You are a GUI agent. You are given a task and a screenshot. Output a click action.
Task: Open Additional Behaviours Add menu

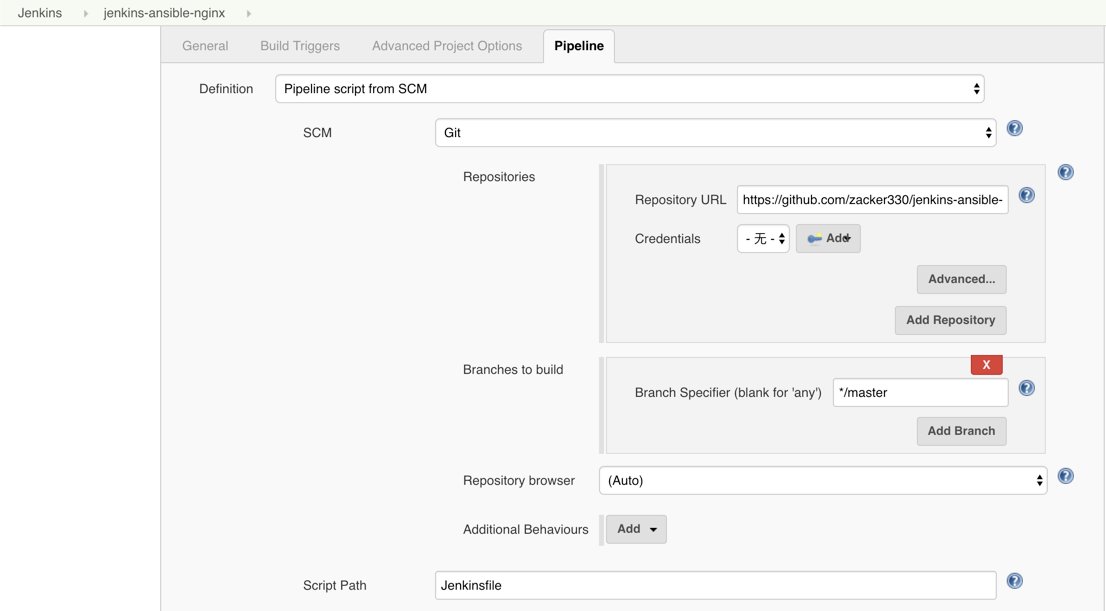[636, 529]
